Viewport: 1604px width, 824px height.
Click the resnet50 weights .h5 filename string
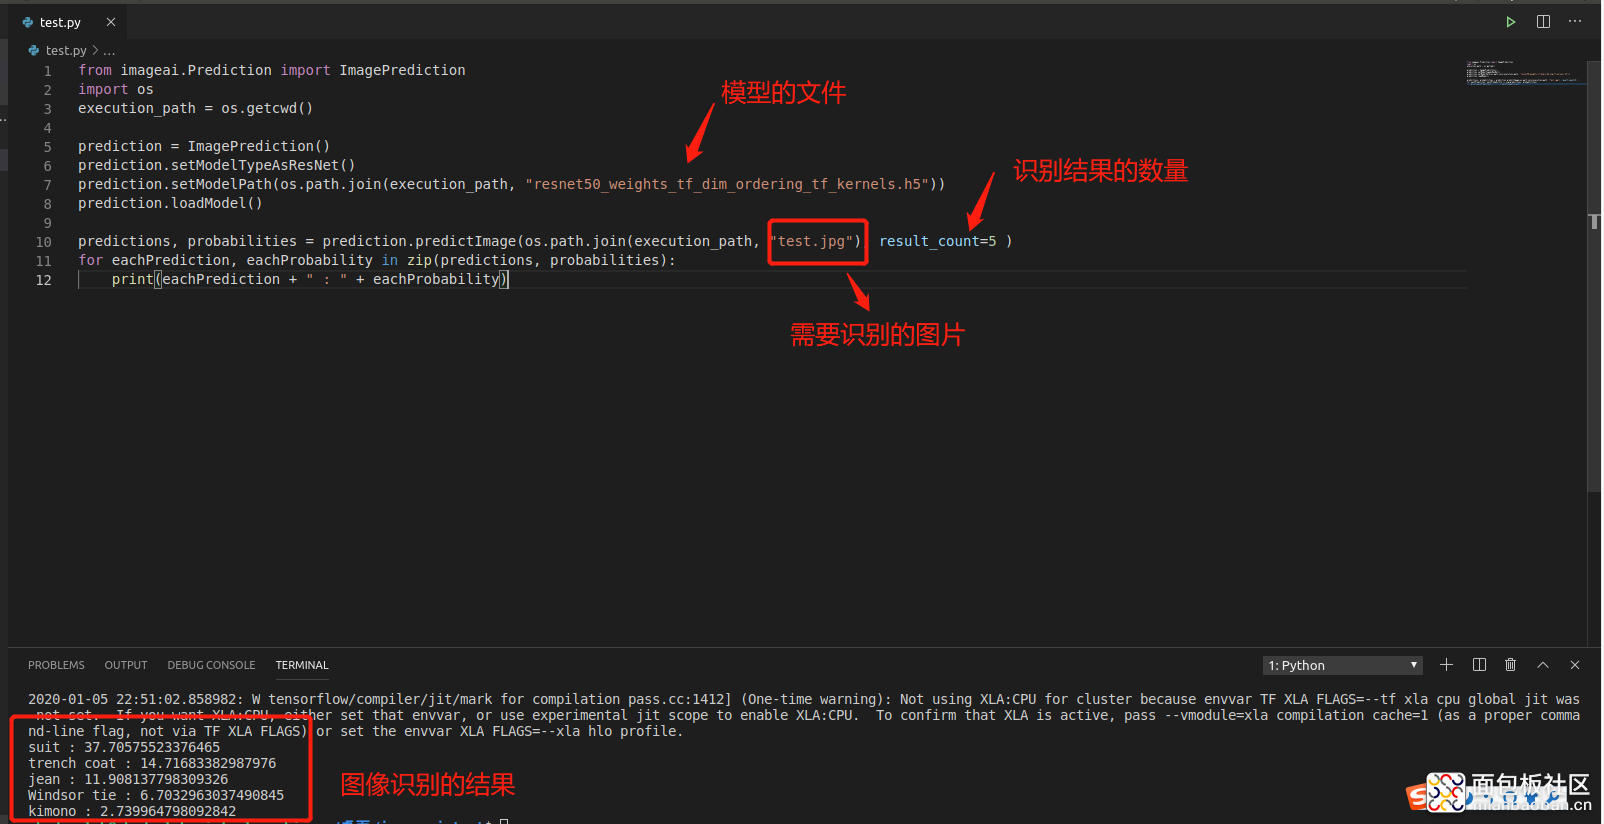(727, 184)
